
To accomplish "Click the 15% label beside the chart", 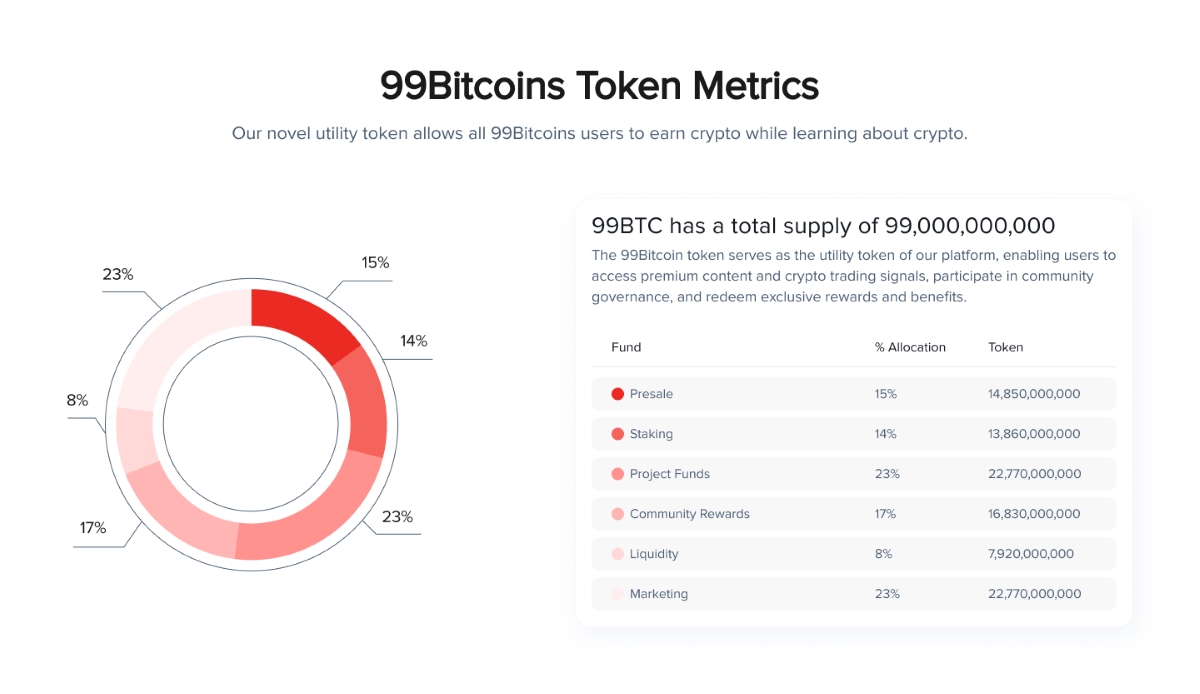I will [375, 263].
